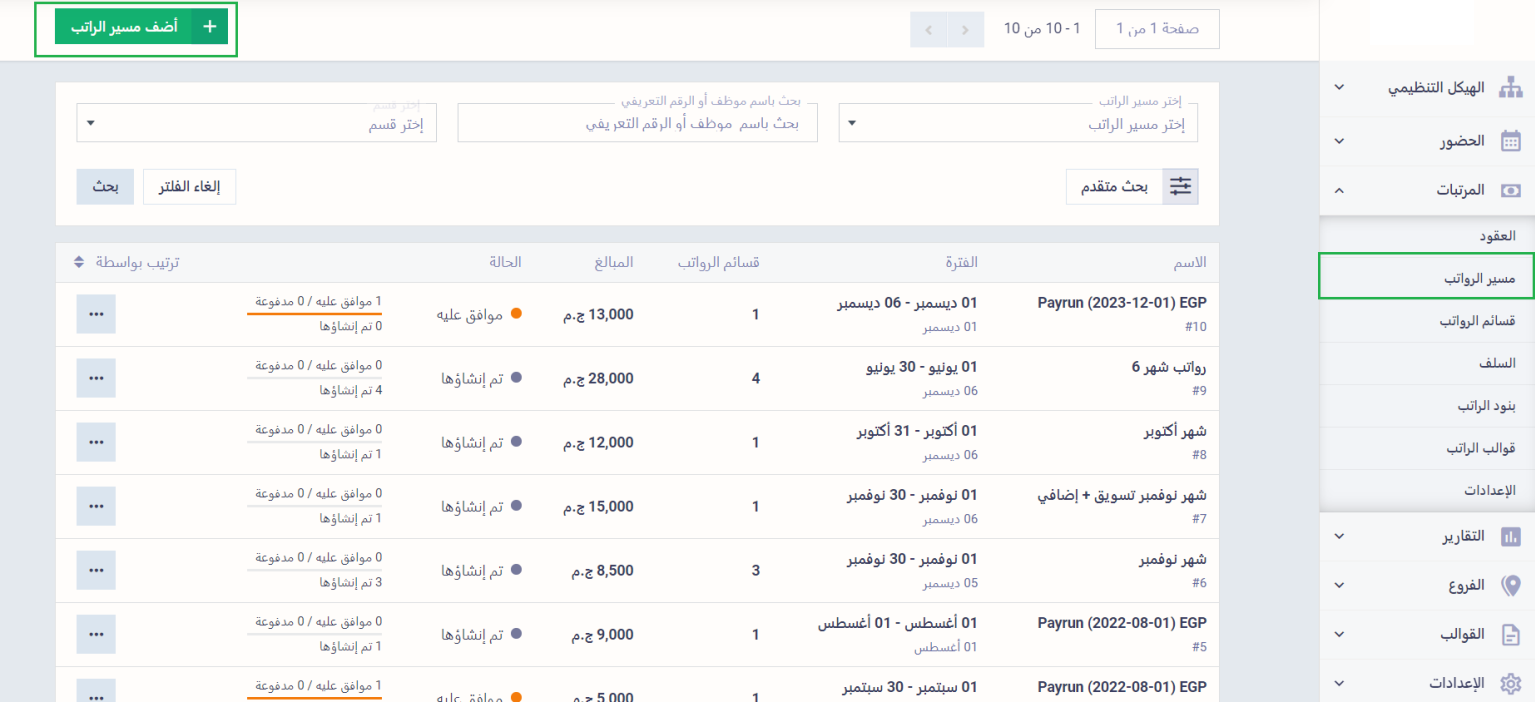Open السلف in the sidebar menu
Screen dimensions: 1535x702
(x=1497, y=364)
